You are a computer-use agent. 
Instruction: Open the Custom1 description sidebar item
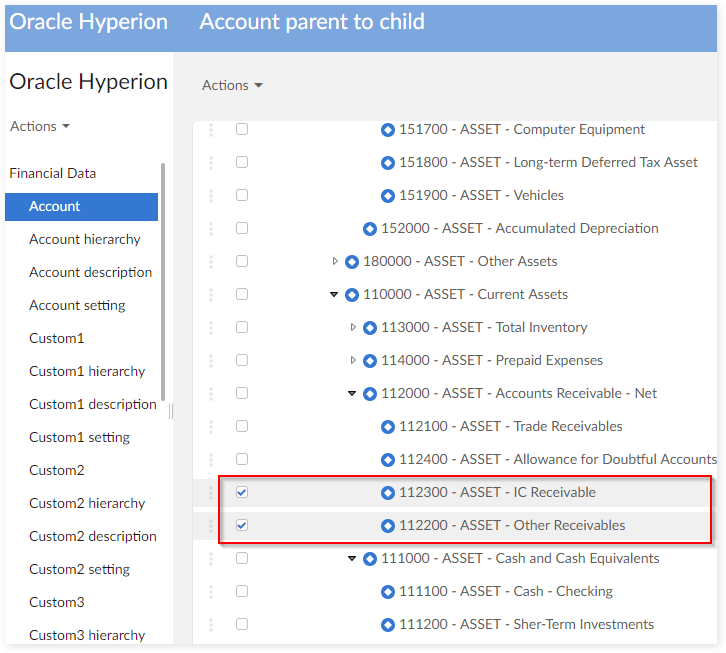point(92,404)
